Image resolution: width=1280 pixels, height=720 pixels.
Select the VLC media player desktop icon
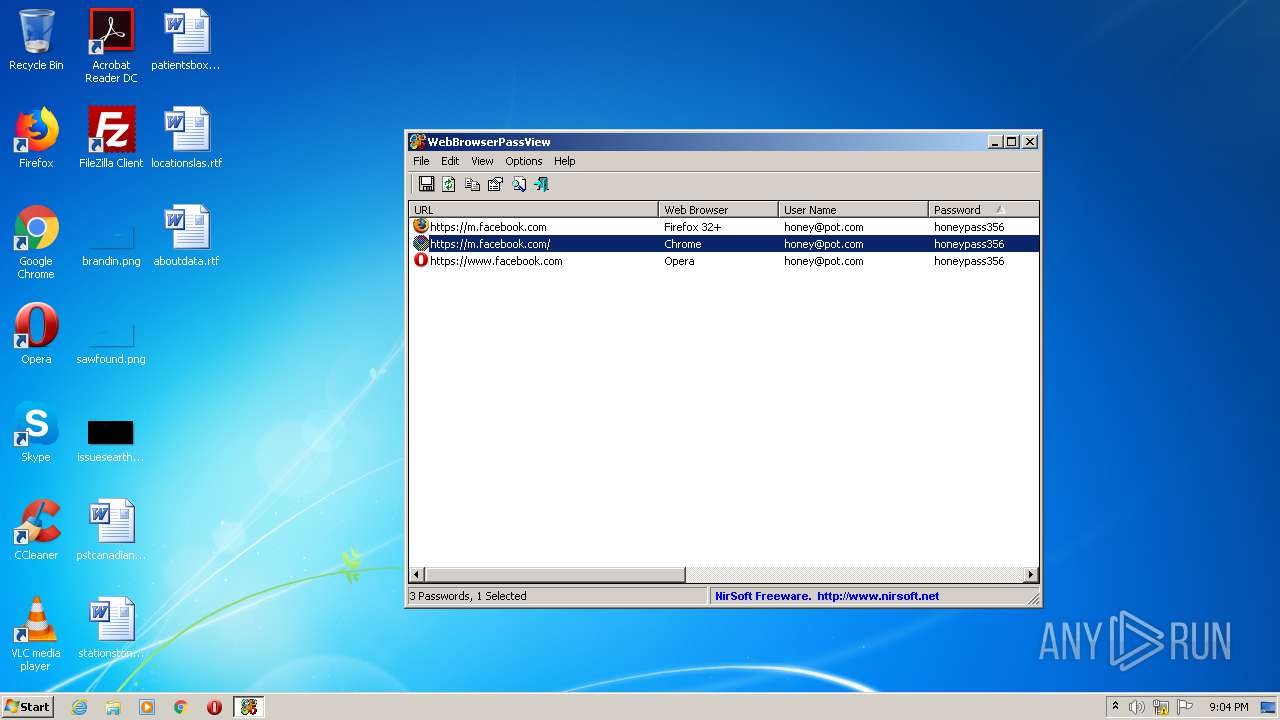36,634
